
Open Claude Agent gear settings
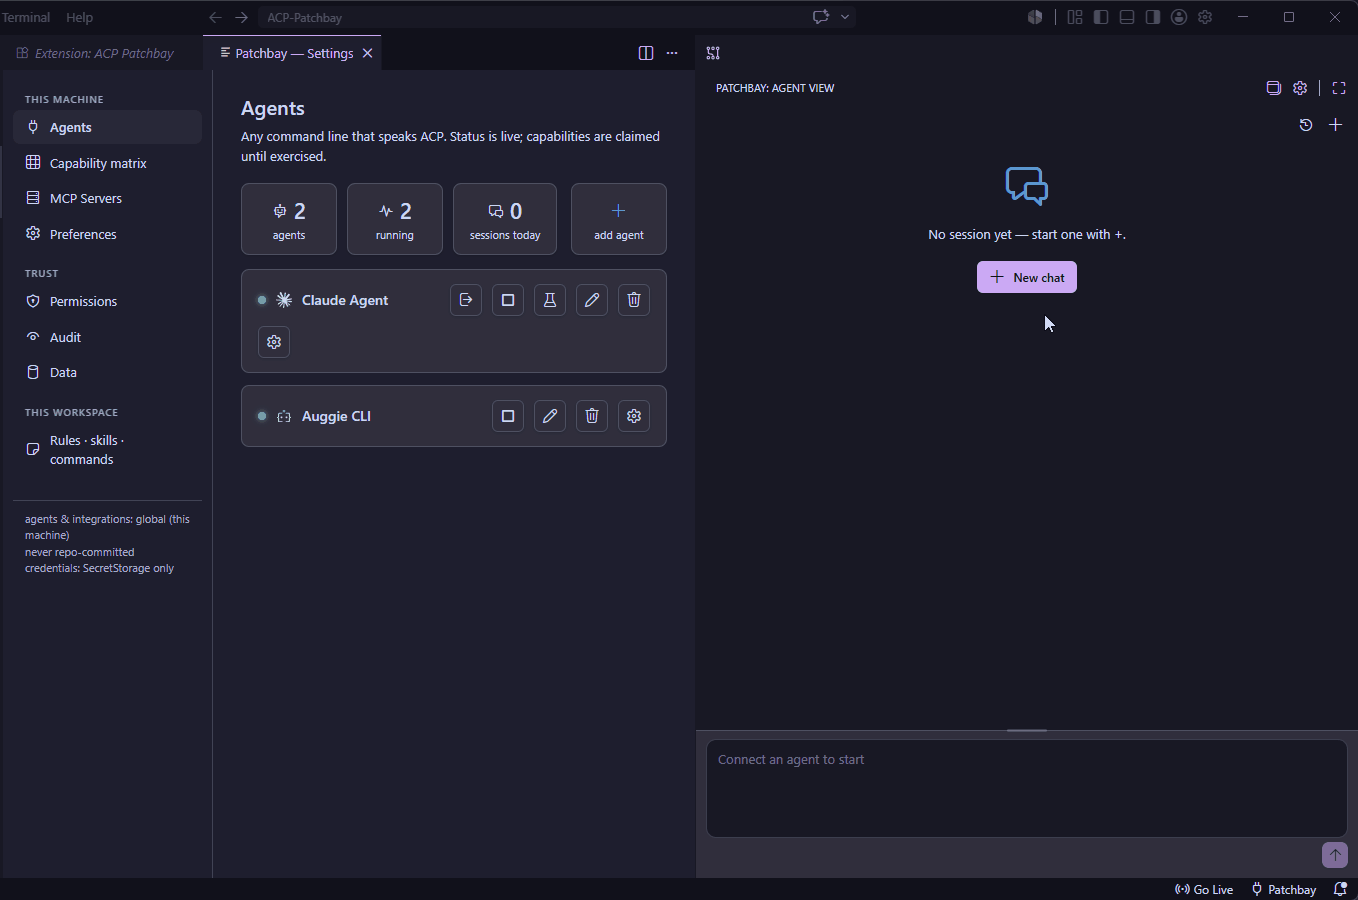tap(274, 342)
